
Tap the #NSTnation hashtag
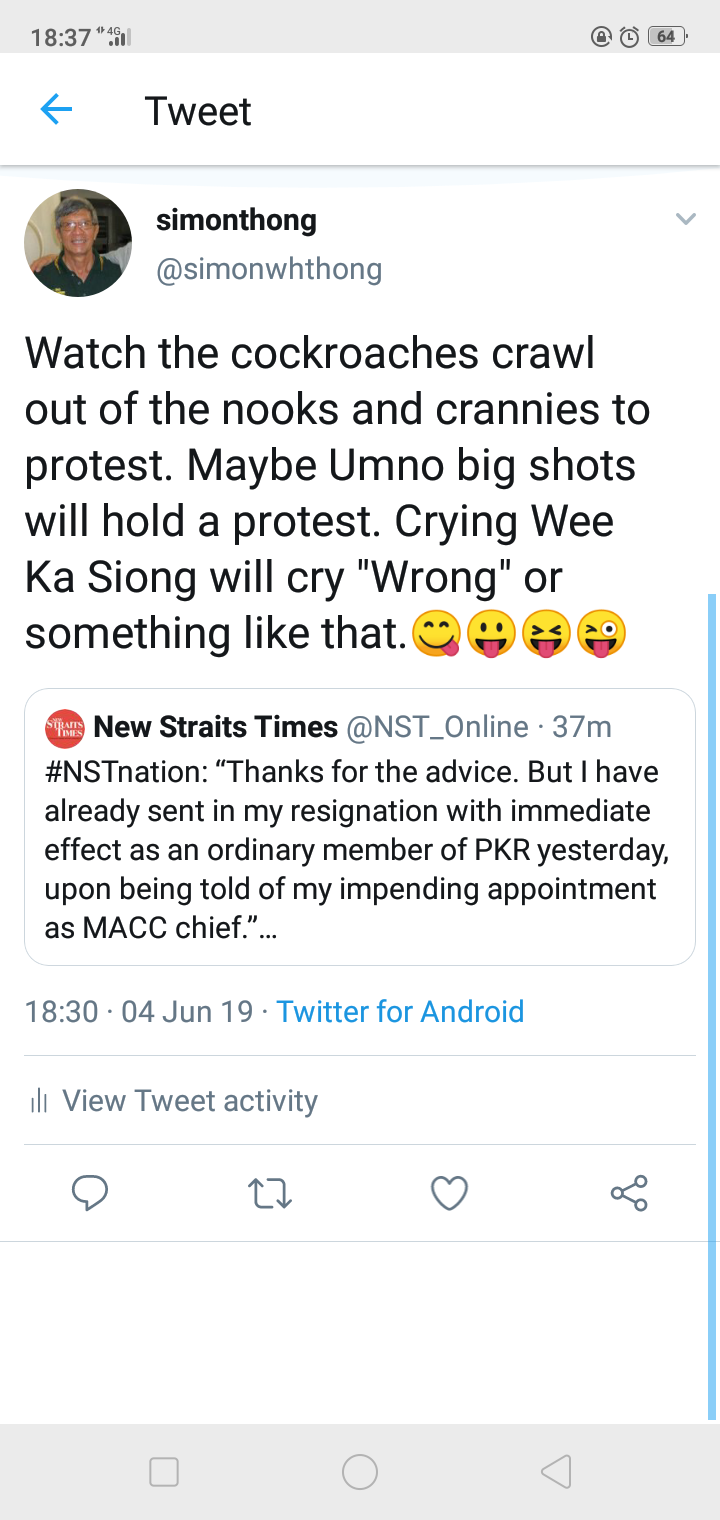coord(122,772)
